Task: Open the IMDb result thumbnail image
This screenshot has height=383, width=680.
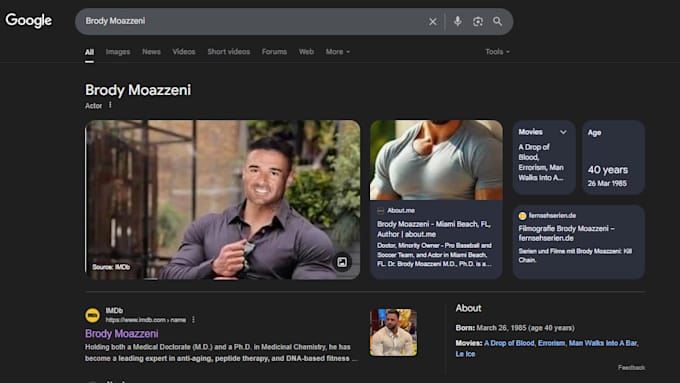Action: coord(393,332)
